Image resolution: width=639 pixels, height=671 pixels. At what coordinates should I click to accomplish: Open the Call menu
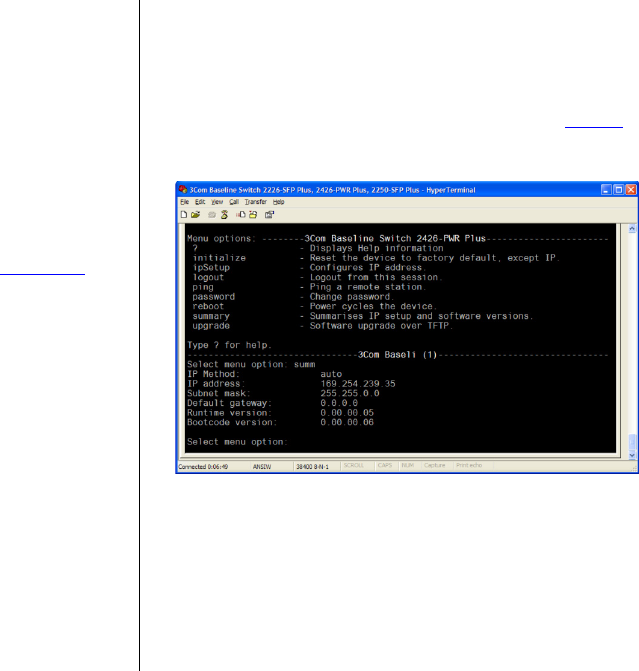click(234, 202)
